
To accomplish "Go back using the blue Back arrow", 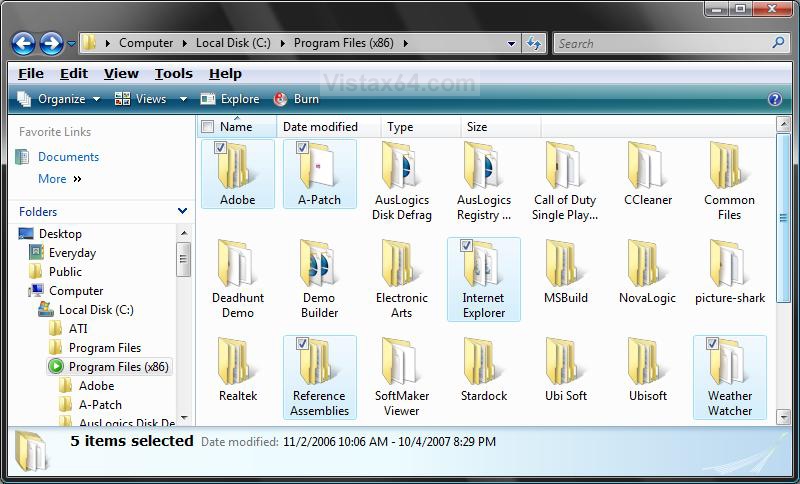I will coord(23,44).
